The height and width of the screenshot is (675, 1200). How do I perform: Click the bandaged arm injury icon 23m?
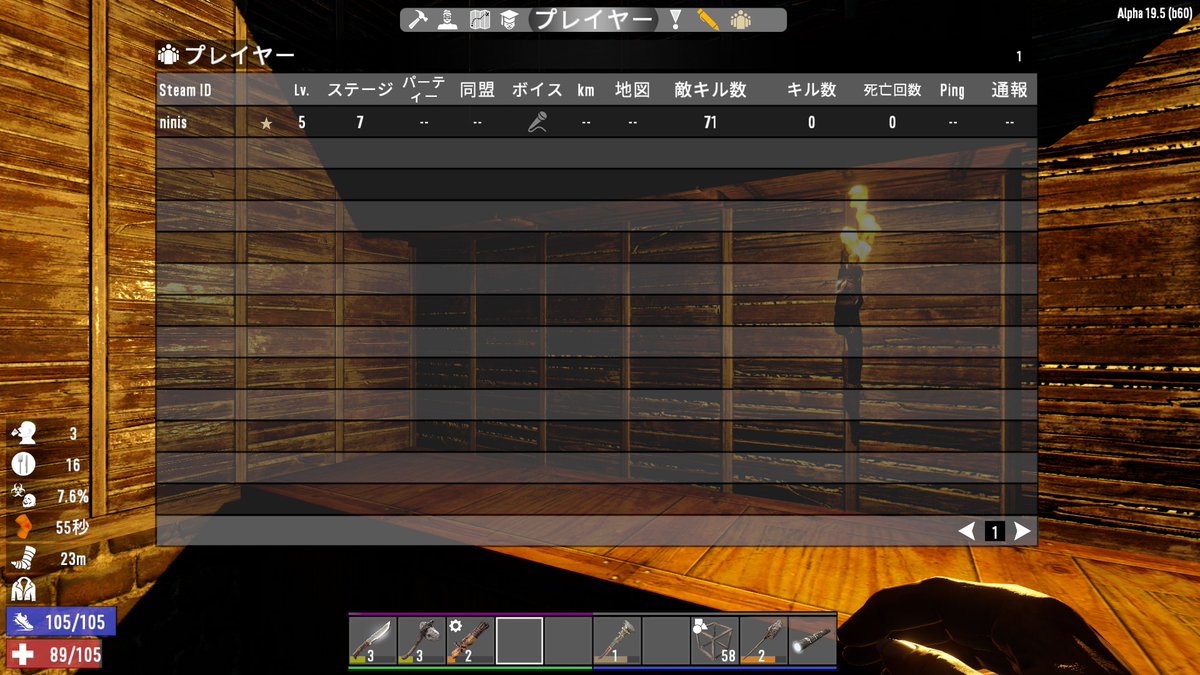point(23,559)
